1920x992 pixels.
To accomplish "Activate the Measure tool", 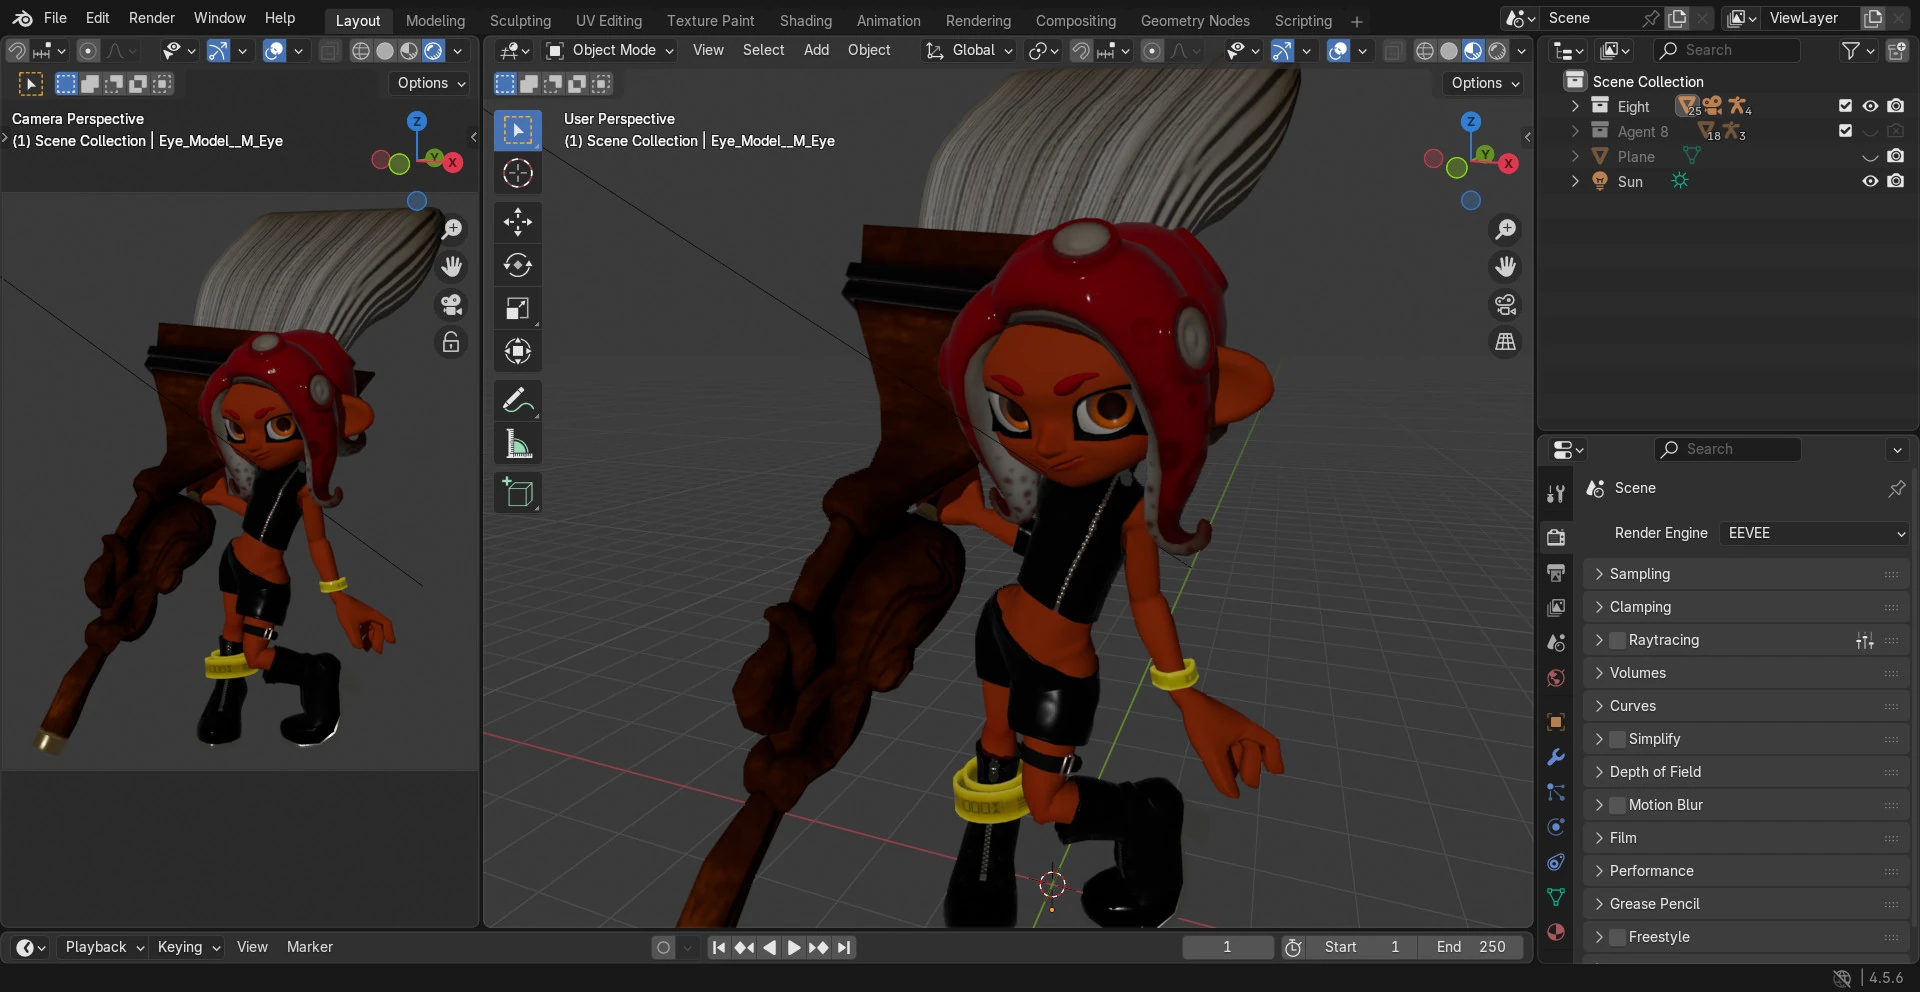I will point(517,443).
